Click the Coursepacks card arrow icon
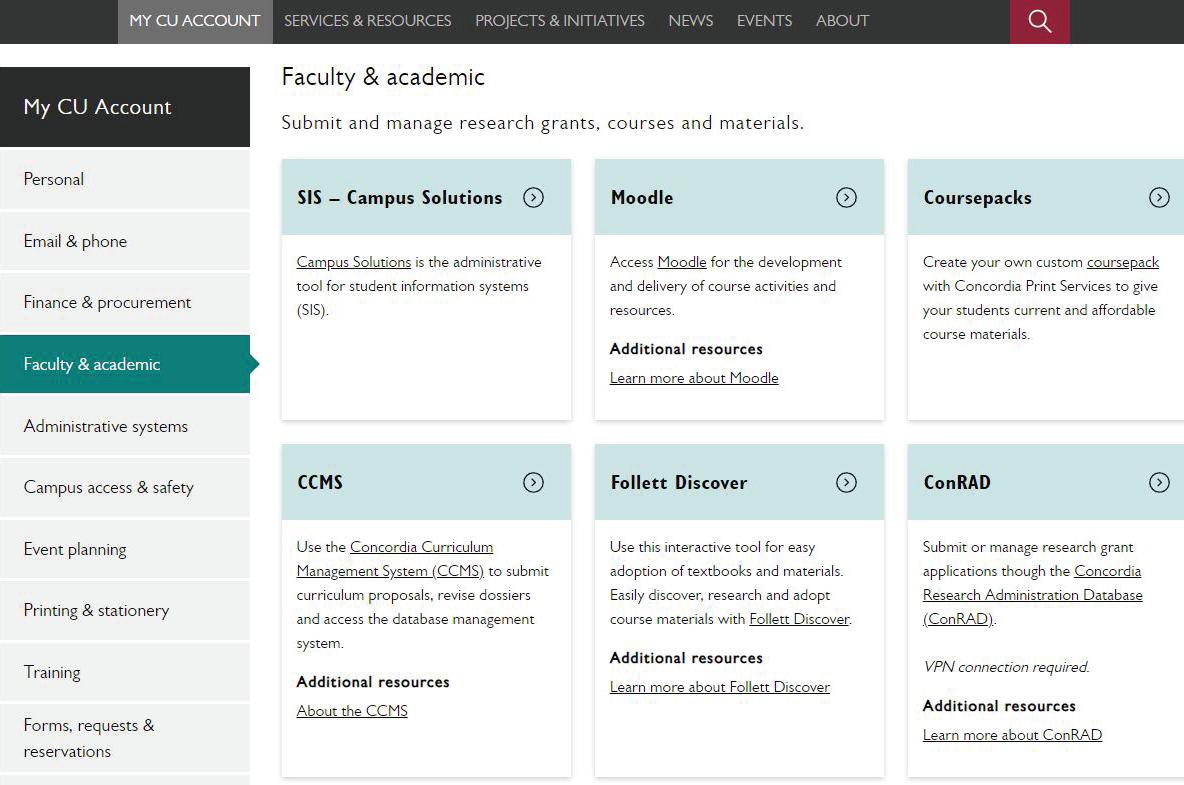 [x=1159, y=197]
